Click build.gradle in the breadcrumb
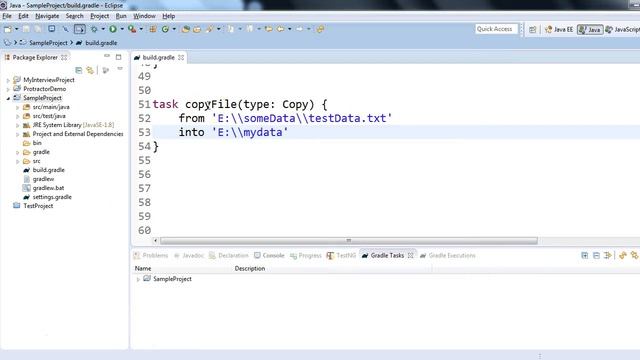The width and height of the screenshot is (640, 360). (101, 43)
